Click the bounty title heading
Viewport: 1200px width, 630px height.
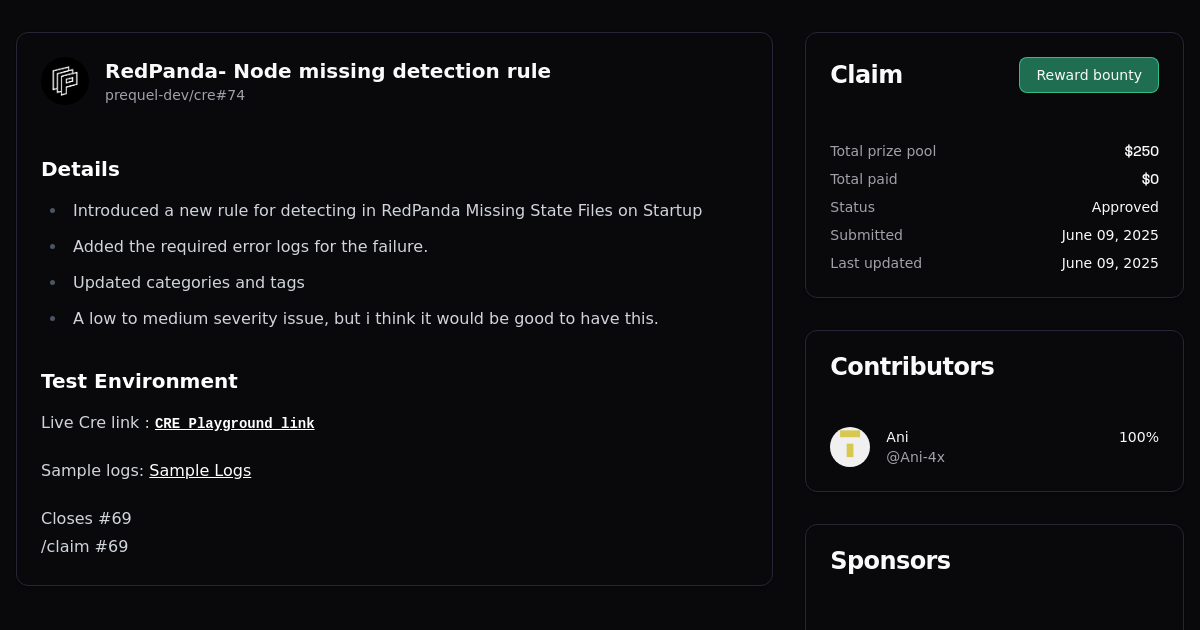pos(328,71)
